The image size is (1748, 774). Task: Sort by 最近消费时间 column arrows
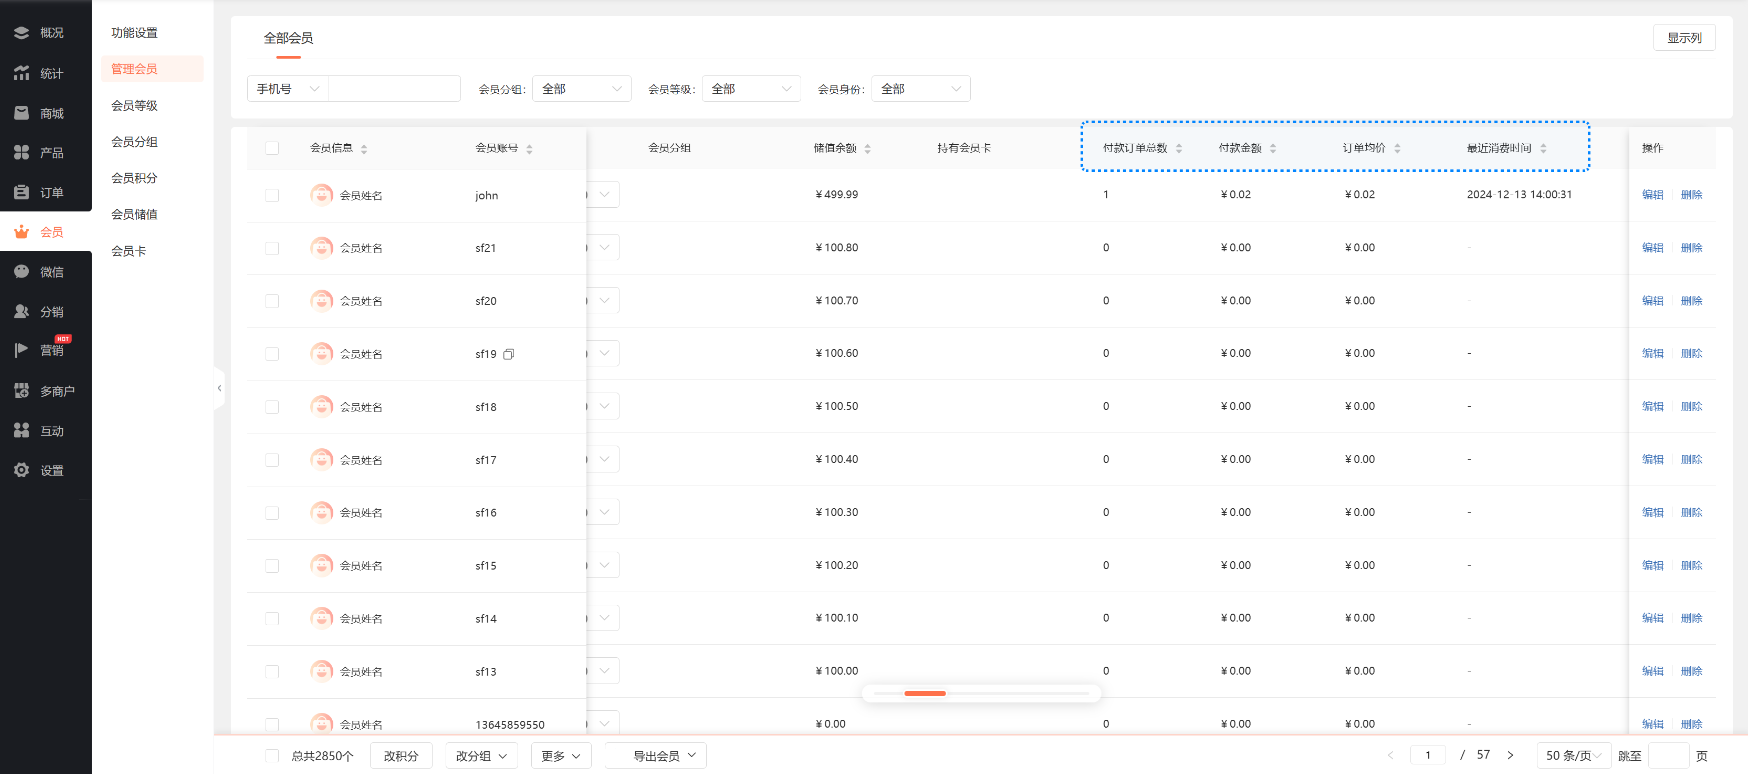click(1543, 148)
